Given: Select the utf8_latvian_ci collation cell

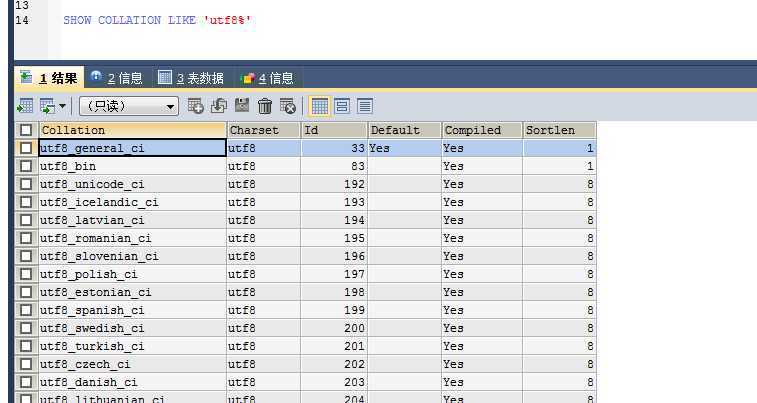Looking at the screenshot, I should [x=132, y=220].
